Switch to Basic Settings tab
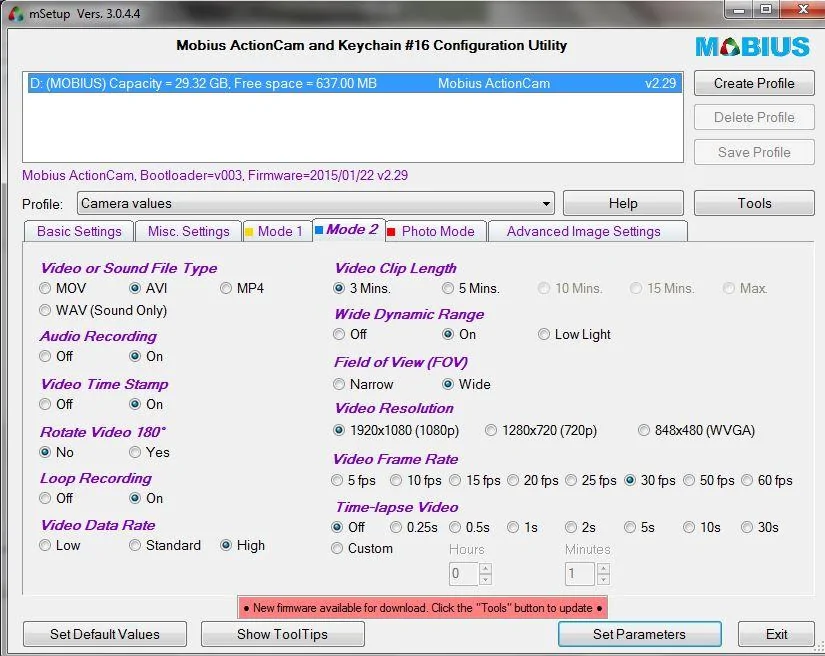 click(79, 231)
